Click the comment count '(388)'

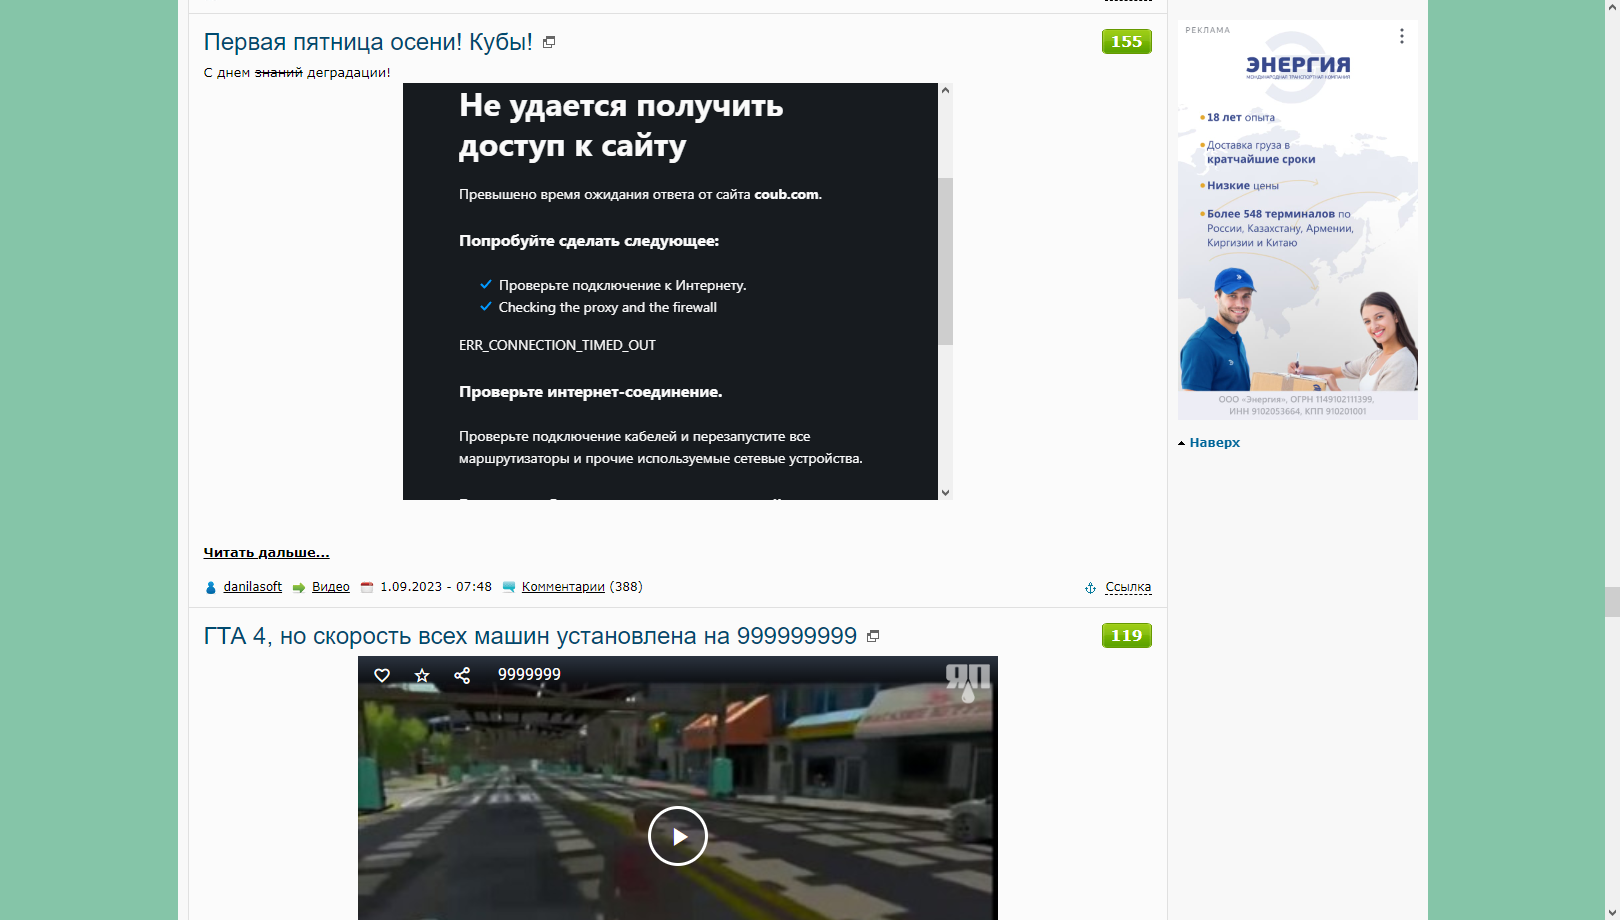click(x=626, y=587)
